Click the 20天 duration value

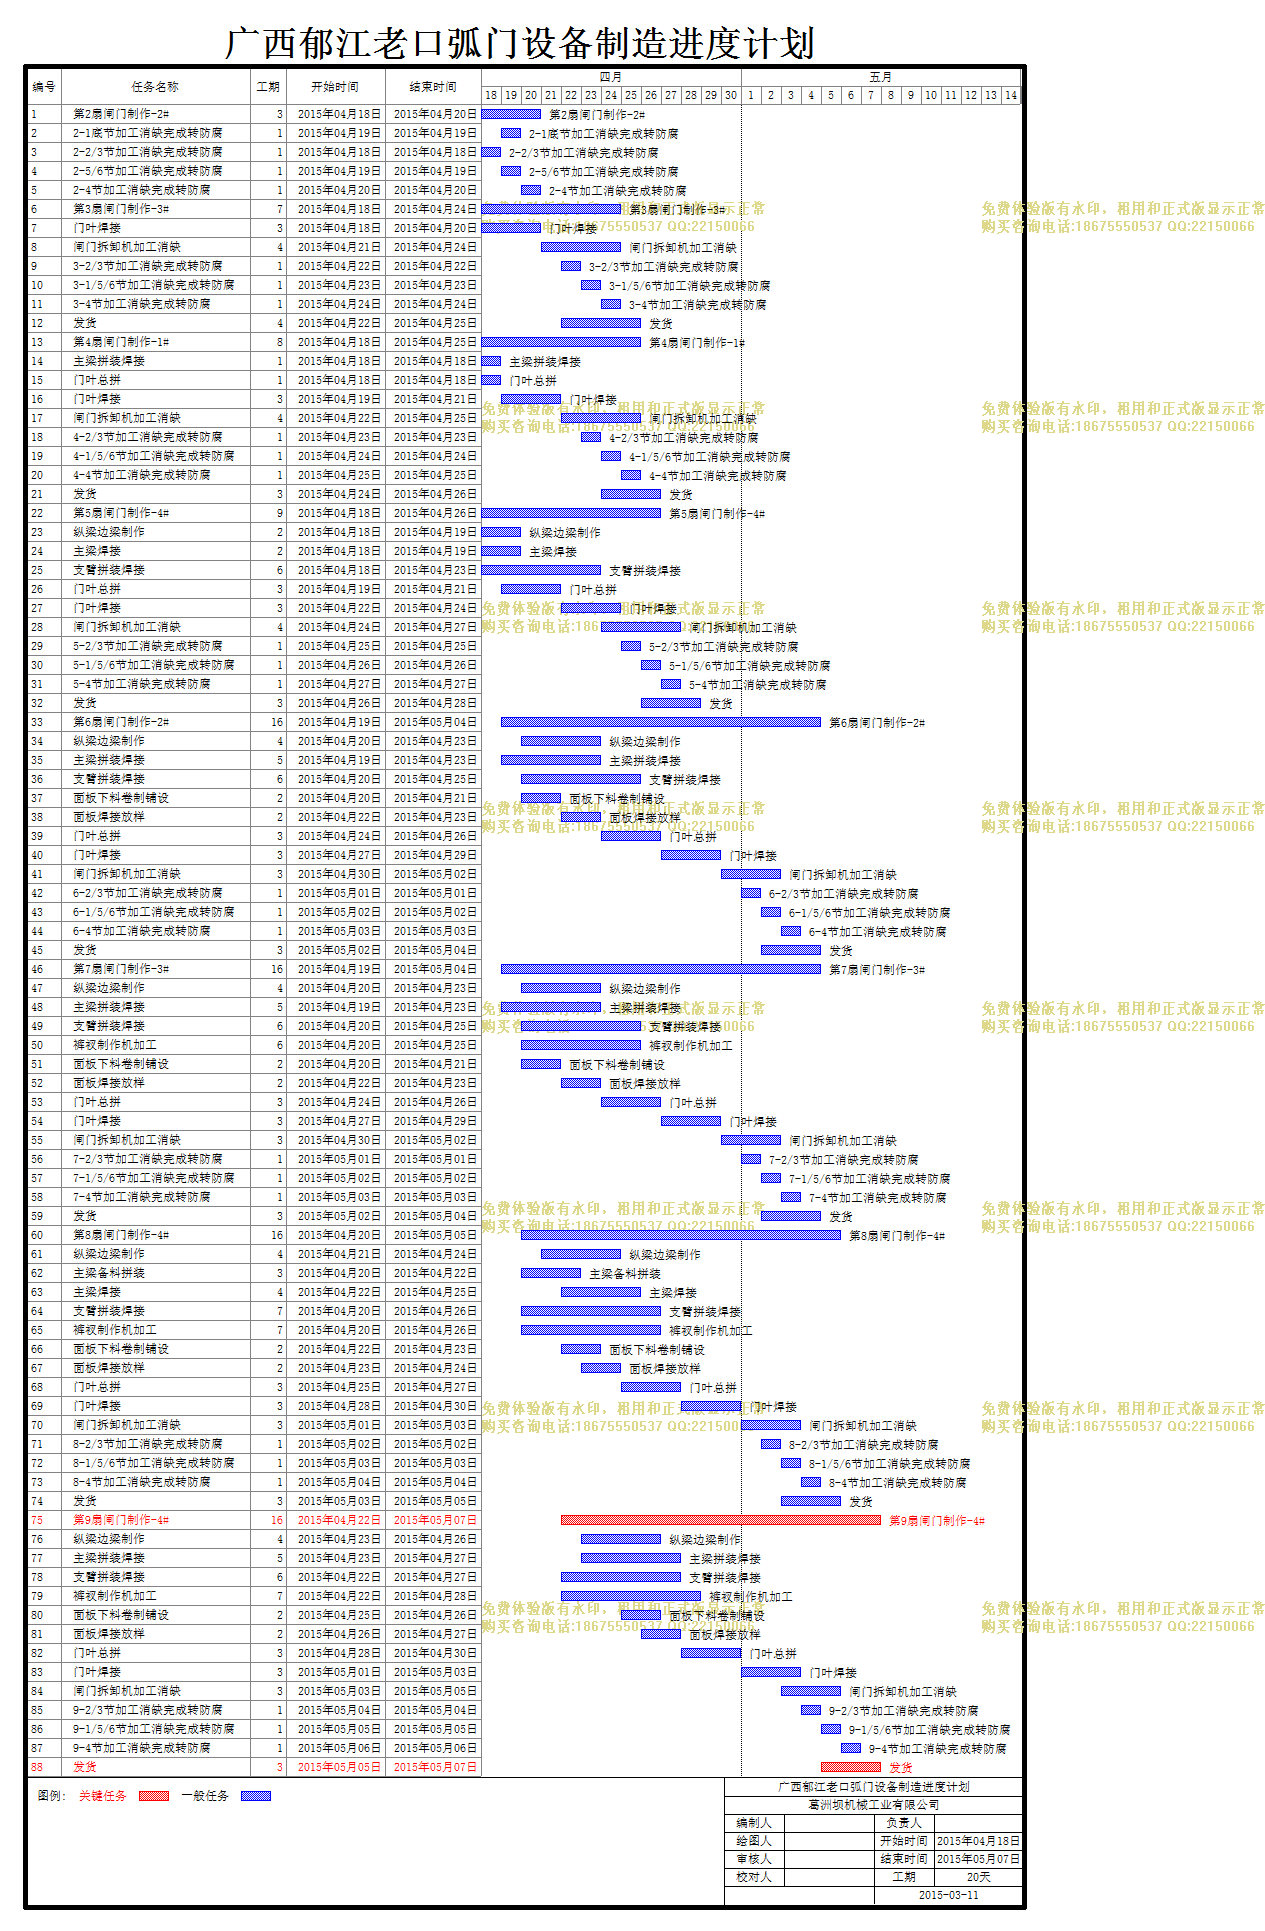click(x=978, y=1877)
